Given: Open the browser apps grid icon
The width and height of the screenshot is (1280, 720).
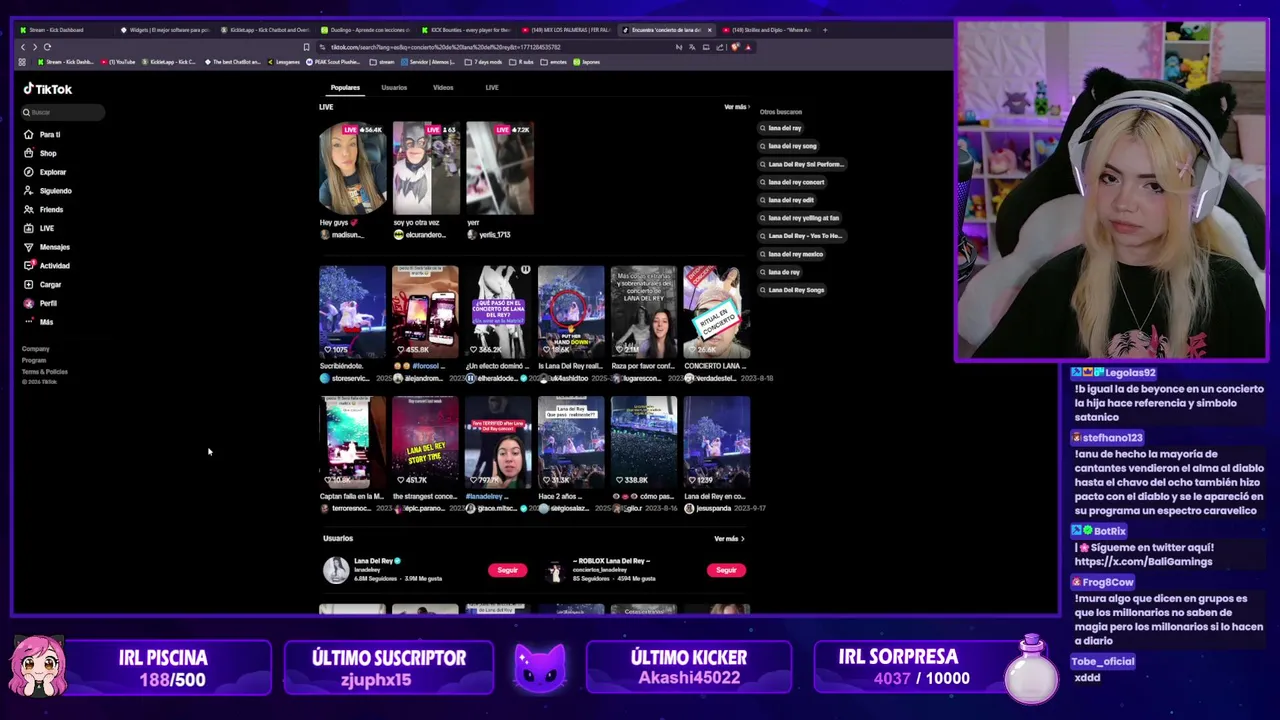Looking at the screenshot, I should (22, 62).
